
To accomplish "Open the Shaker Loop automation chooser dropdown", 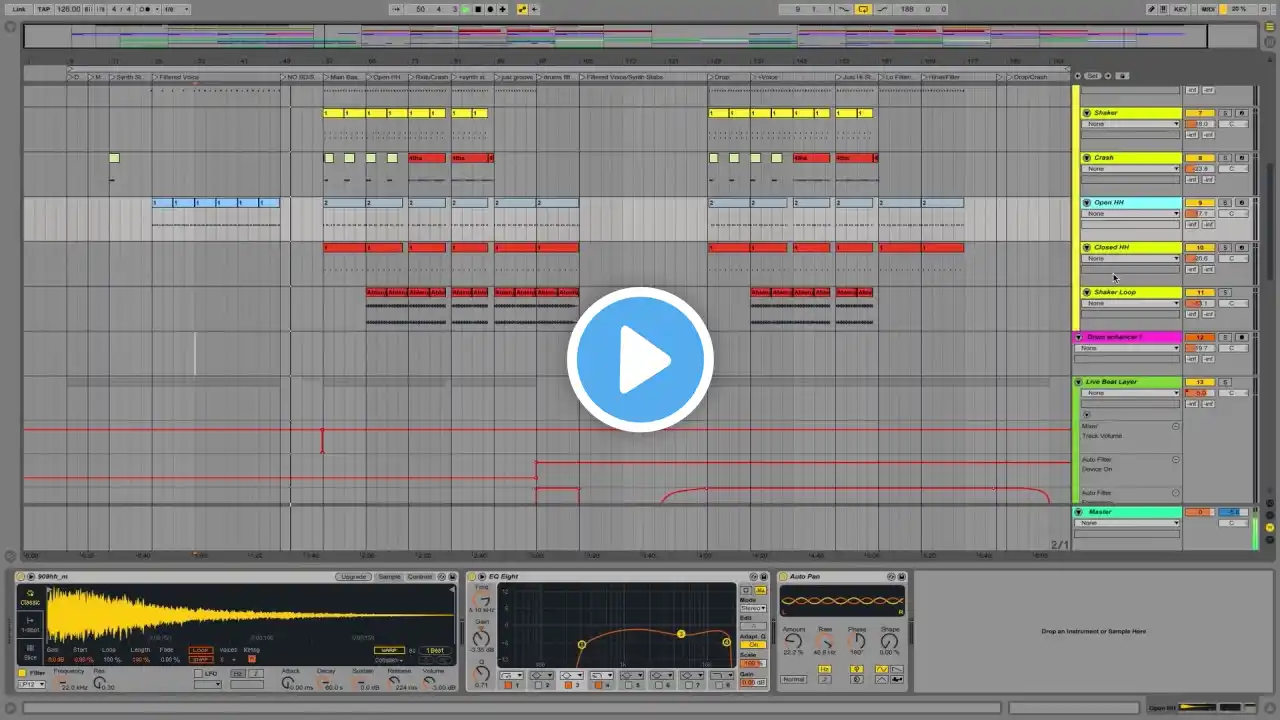I will (1131, 303).
